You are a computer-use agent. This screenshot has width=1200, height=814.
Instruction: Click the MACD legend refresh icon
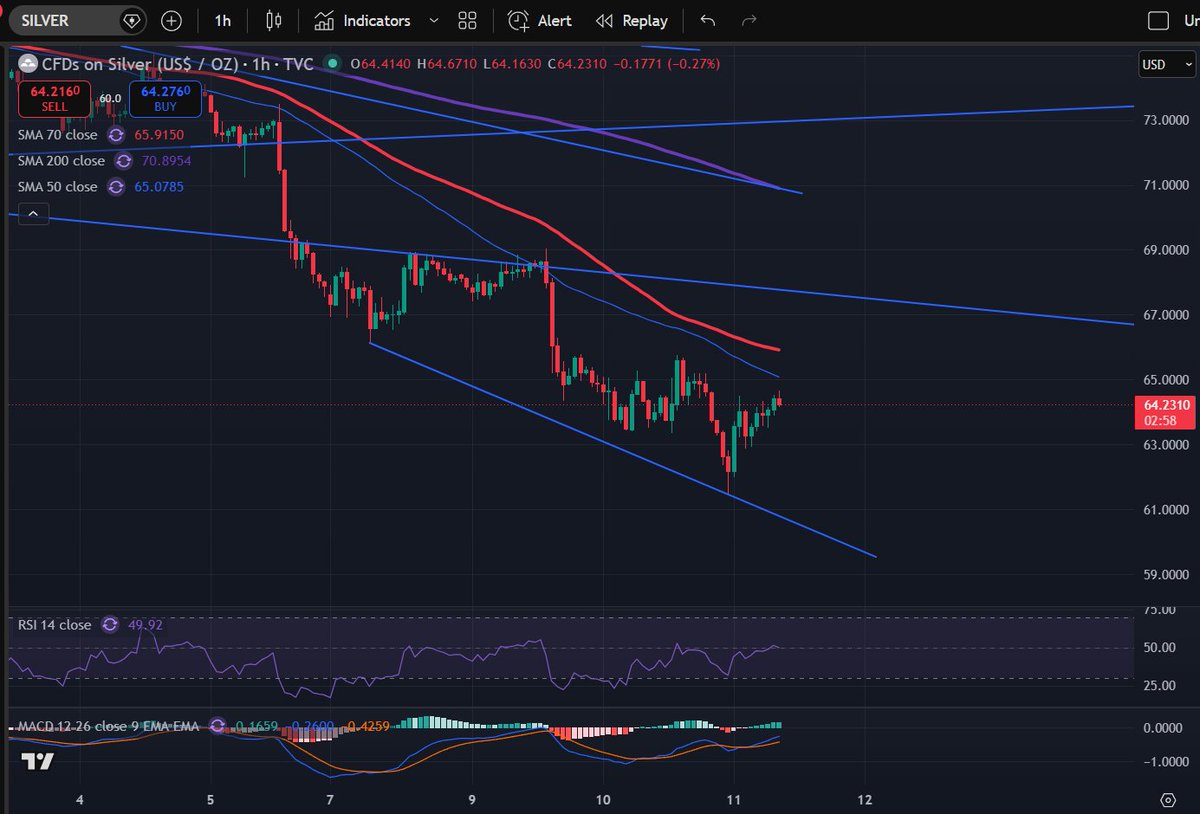point(217,726)
